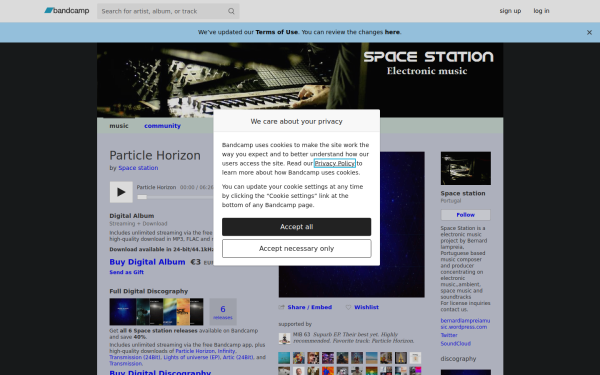The height and width of the screenshot is (375, 600).
Task: Open the Infinity album link in the discography text
Action: pos(226,351)
